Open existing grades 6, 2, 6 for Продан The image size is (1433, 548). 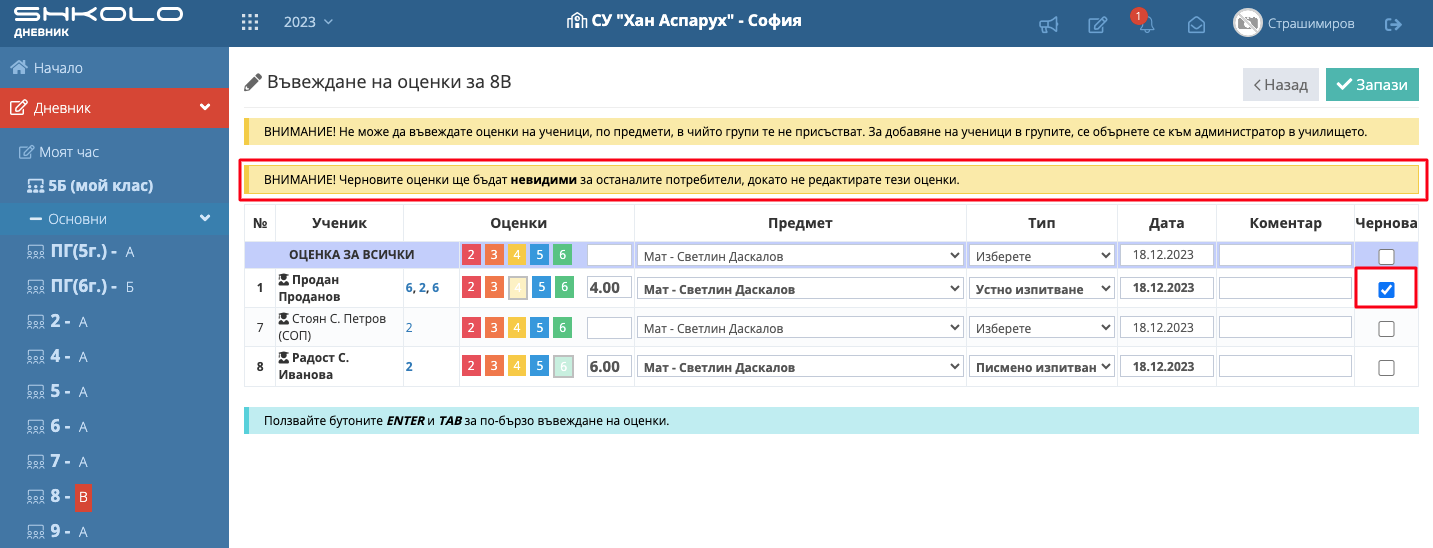pyautogui.click(x=422, y=288)
